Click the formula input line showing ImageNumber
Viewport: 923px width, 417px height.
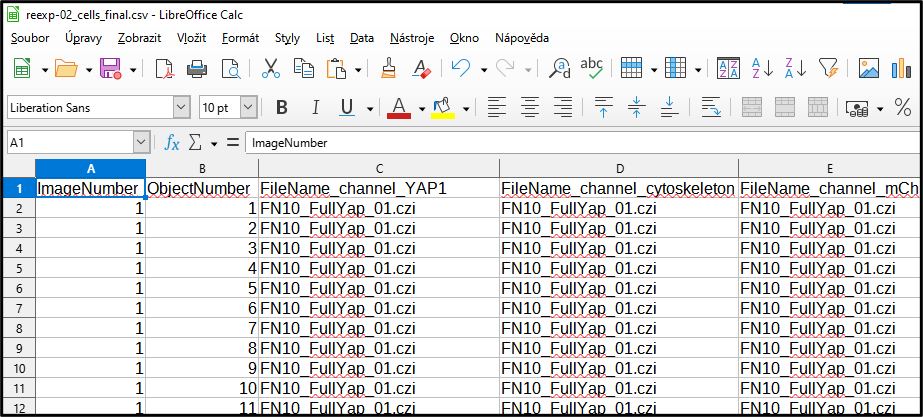(583, 143)
